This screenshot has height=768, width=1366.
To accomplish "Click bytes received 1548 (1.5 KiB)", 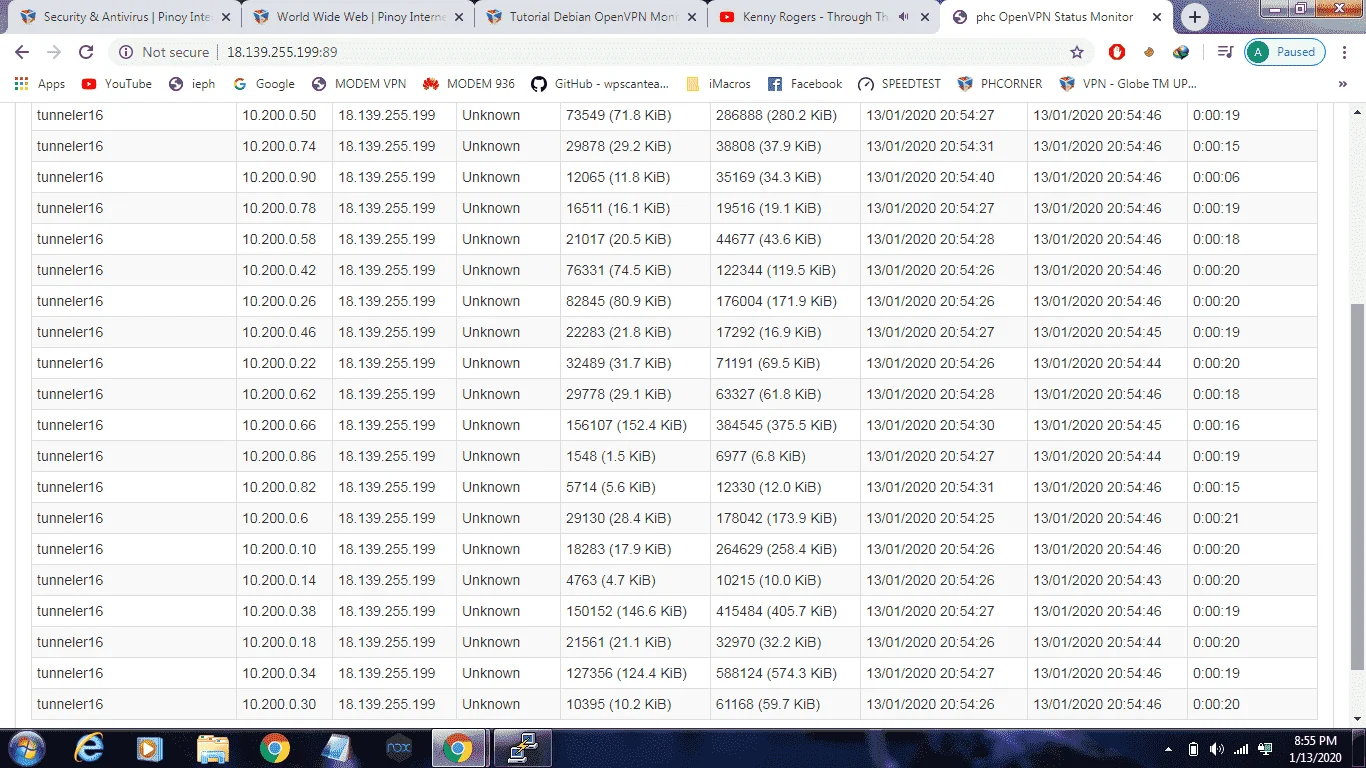I will pyautogui.click(x=611, y=456).
